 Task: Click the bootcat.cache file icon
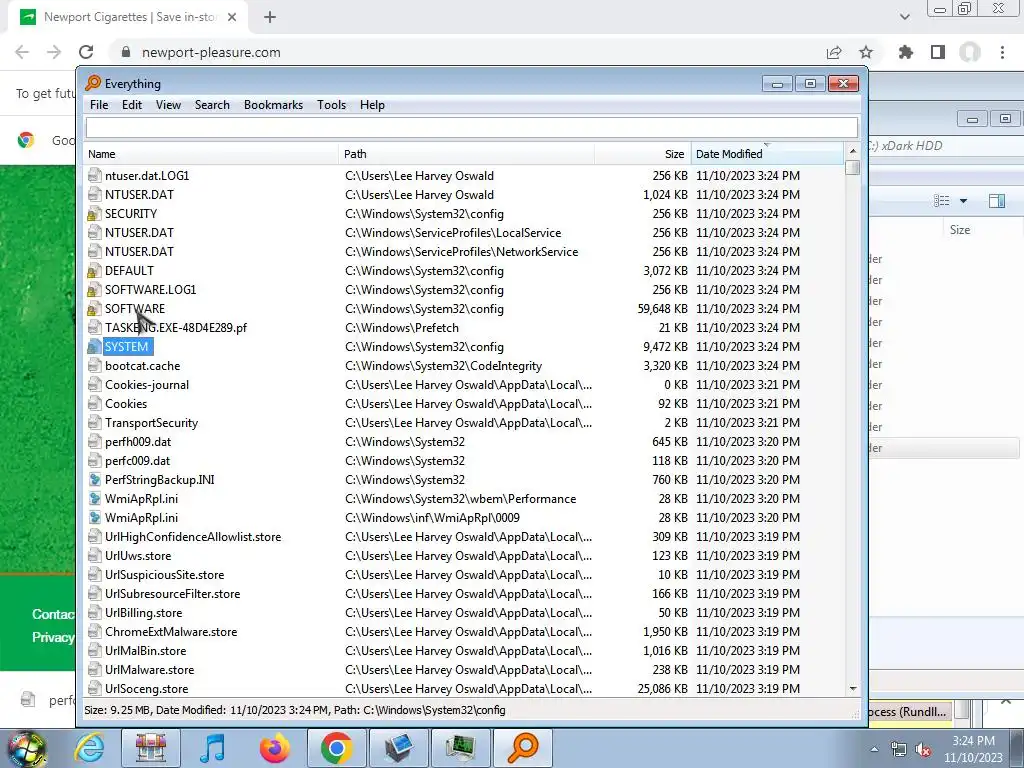click(x=95, y=366)
